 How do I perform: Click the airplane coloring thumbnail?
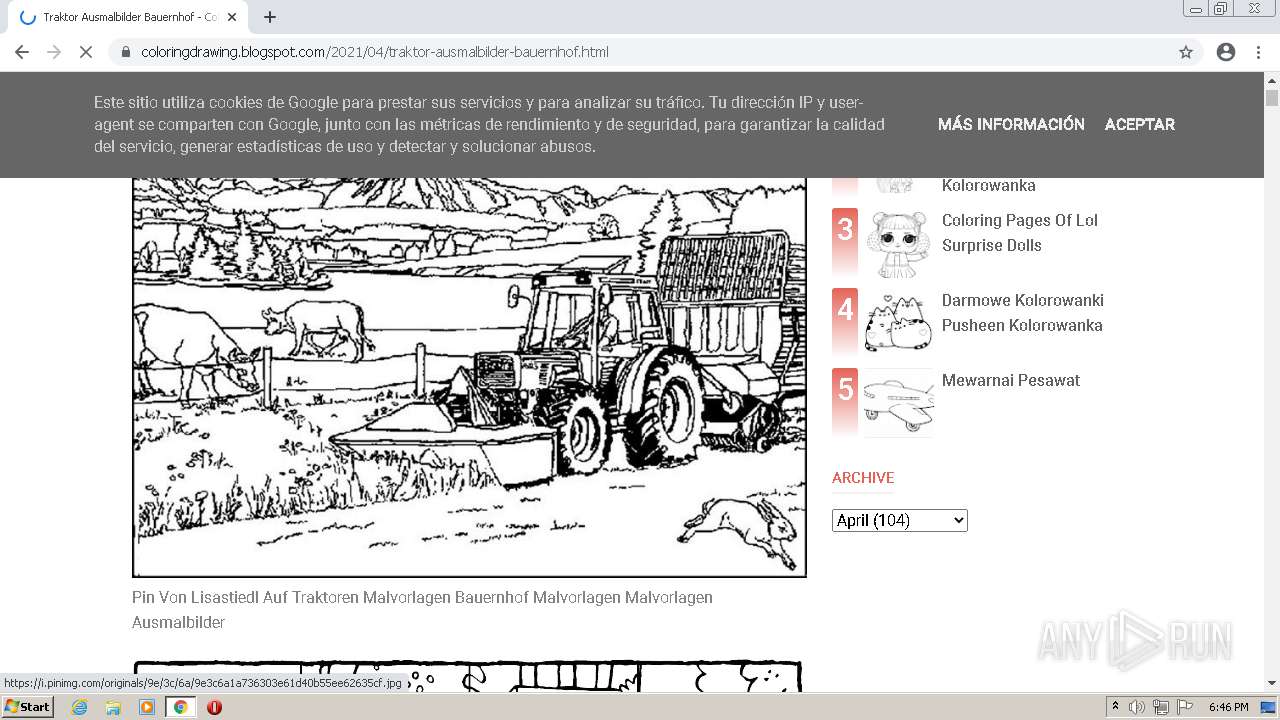[x=898, y=403]
